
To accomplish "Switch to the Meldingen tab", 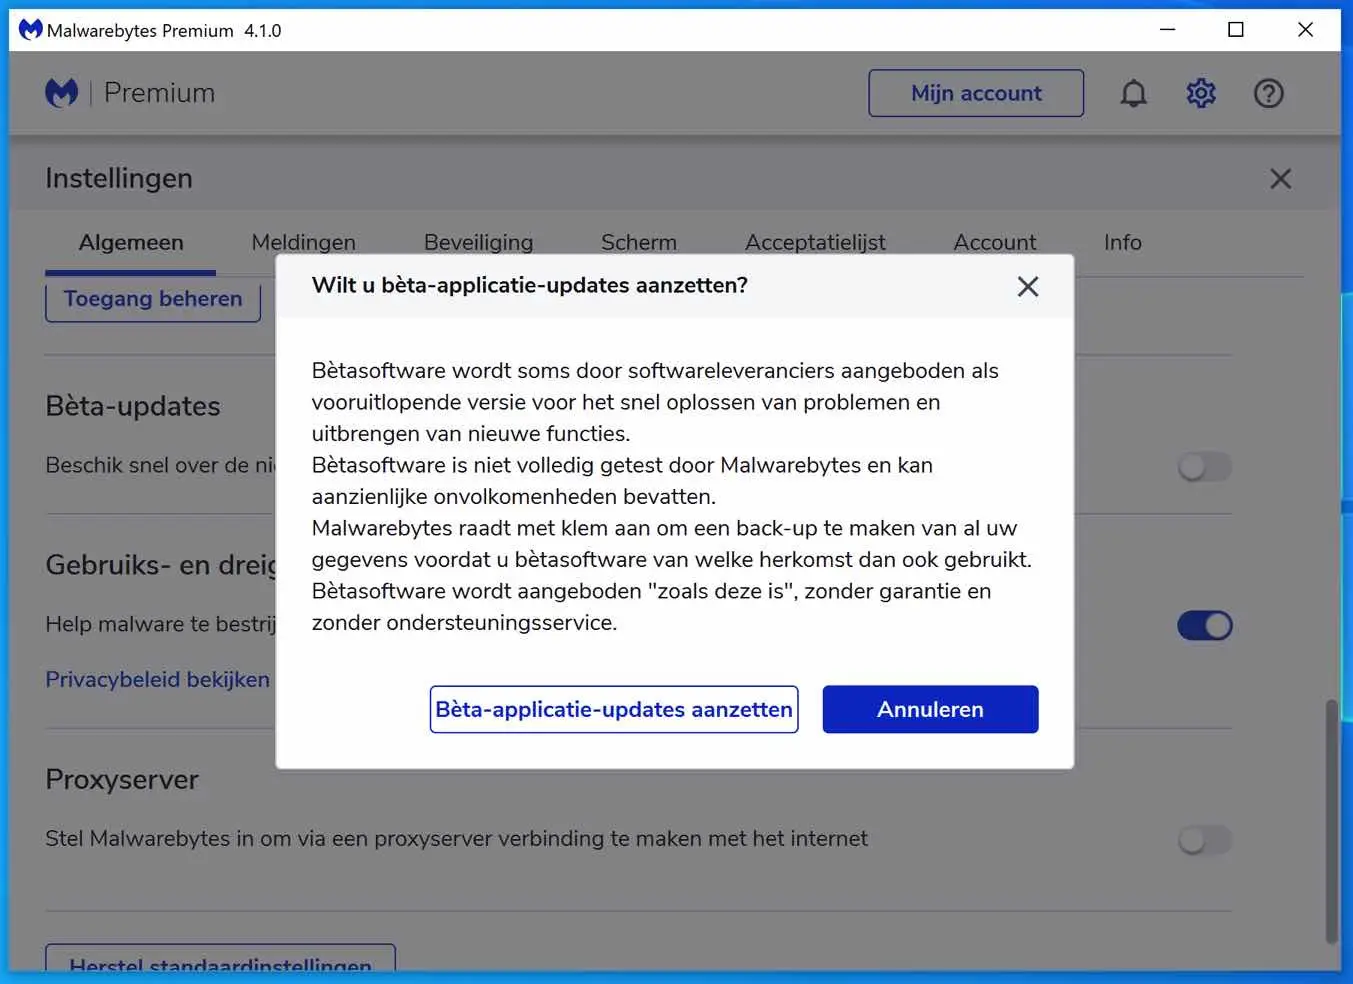I will click(x=303, y=242).
